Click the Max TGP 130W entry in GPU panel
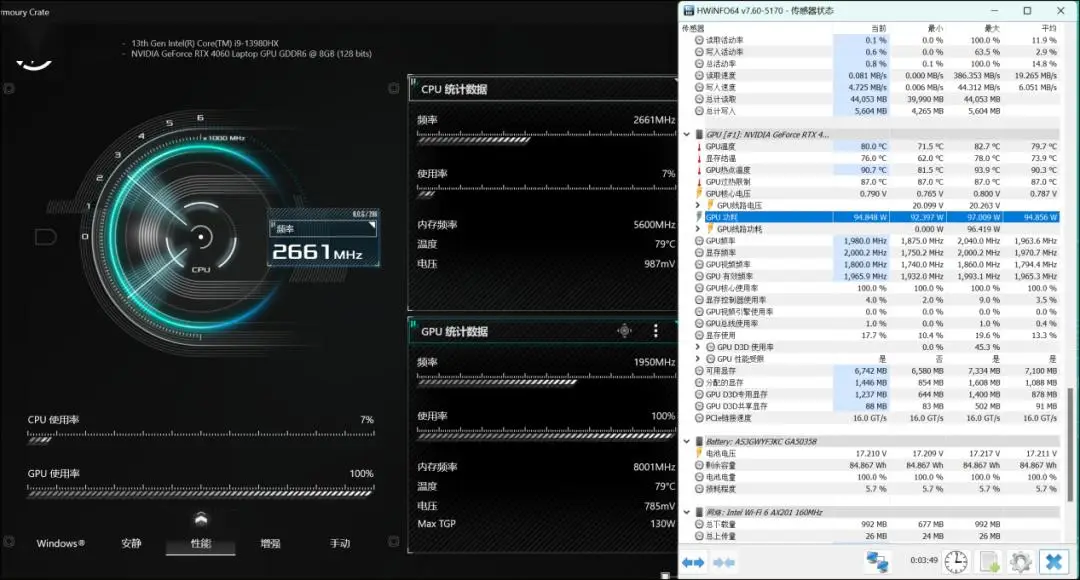Image resolution: width=1080 pixels, height=580 pixels. (546, 524)
